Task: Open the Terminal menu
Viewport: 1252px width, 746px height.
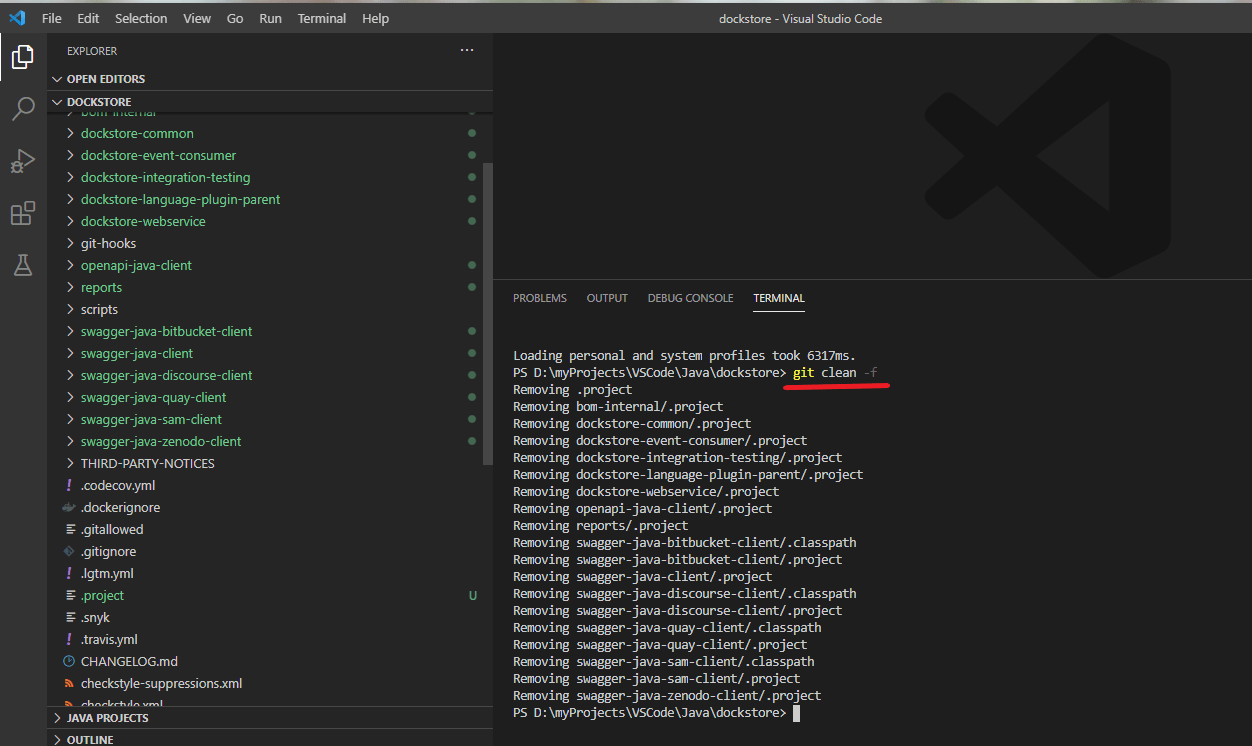Action: (x=322, y=18)
